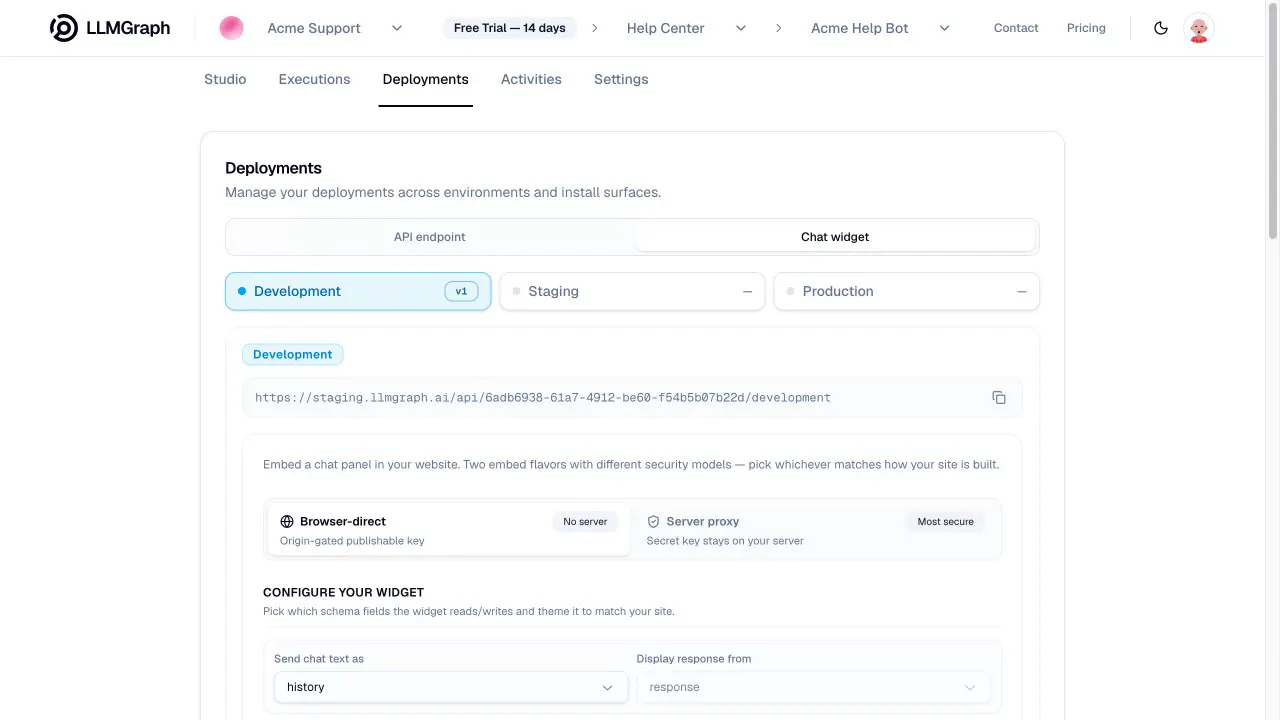
Task: Select the Chat widget segment
Action: pos(835,237)
